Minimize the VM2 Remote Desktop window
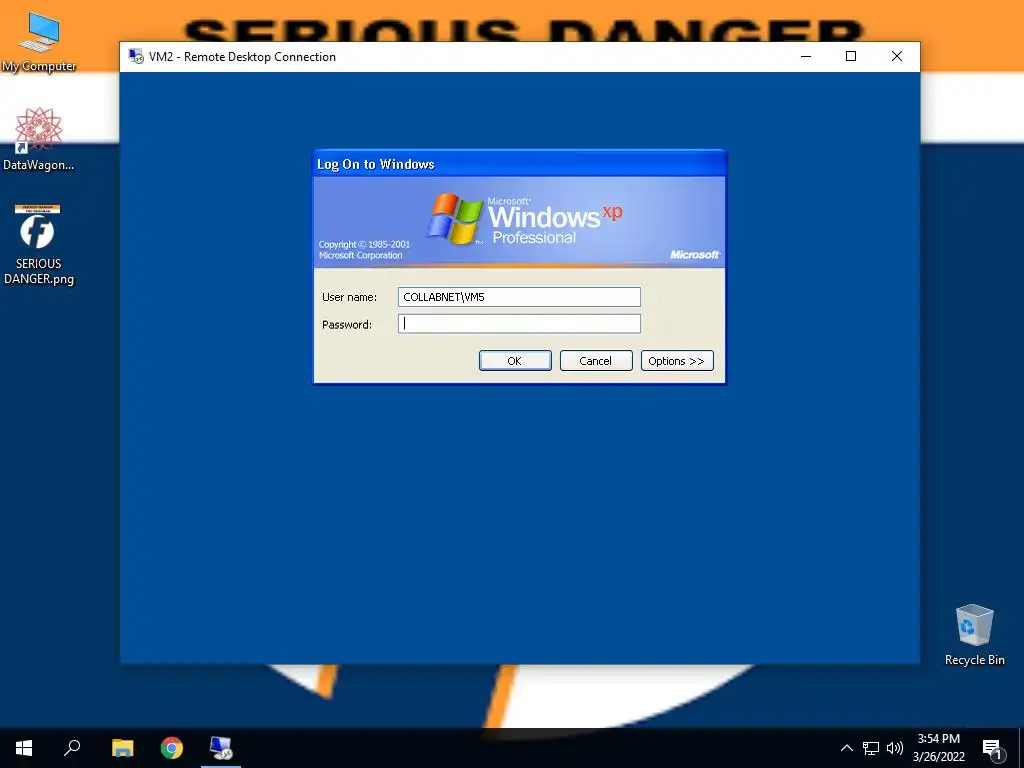This screenshot has width=1024, height=768. (806, 57)
